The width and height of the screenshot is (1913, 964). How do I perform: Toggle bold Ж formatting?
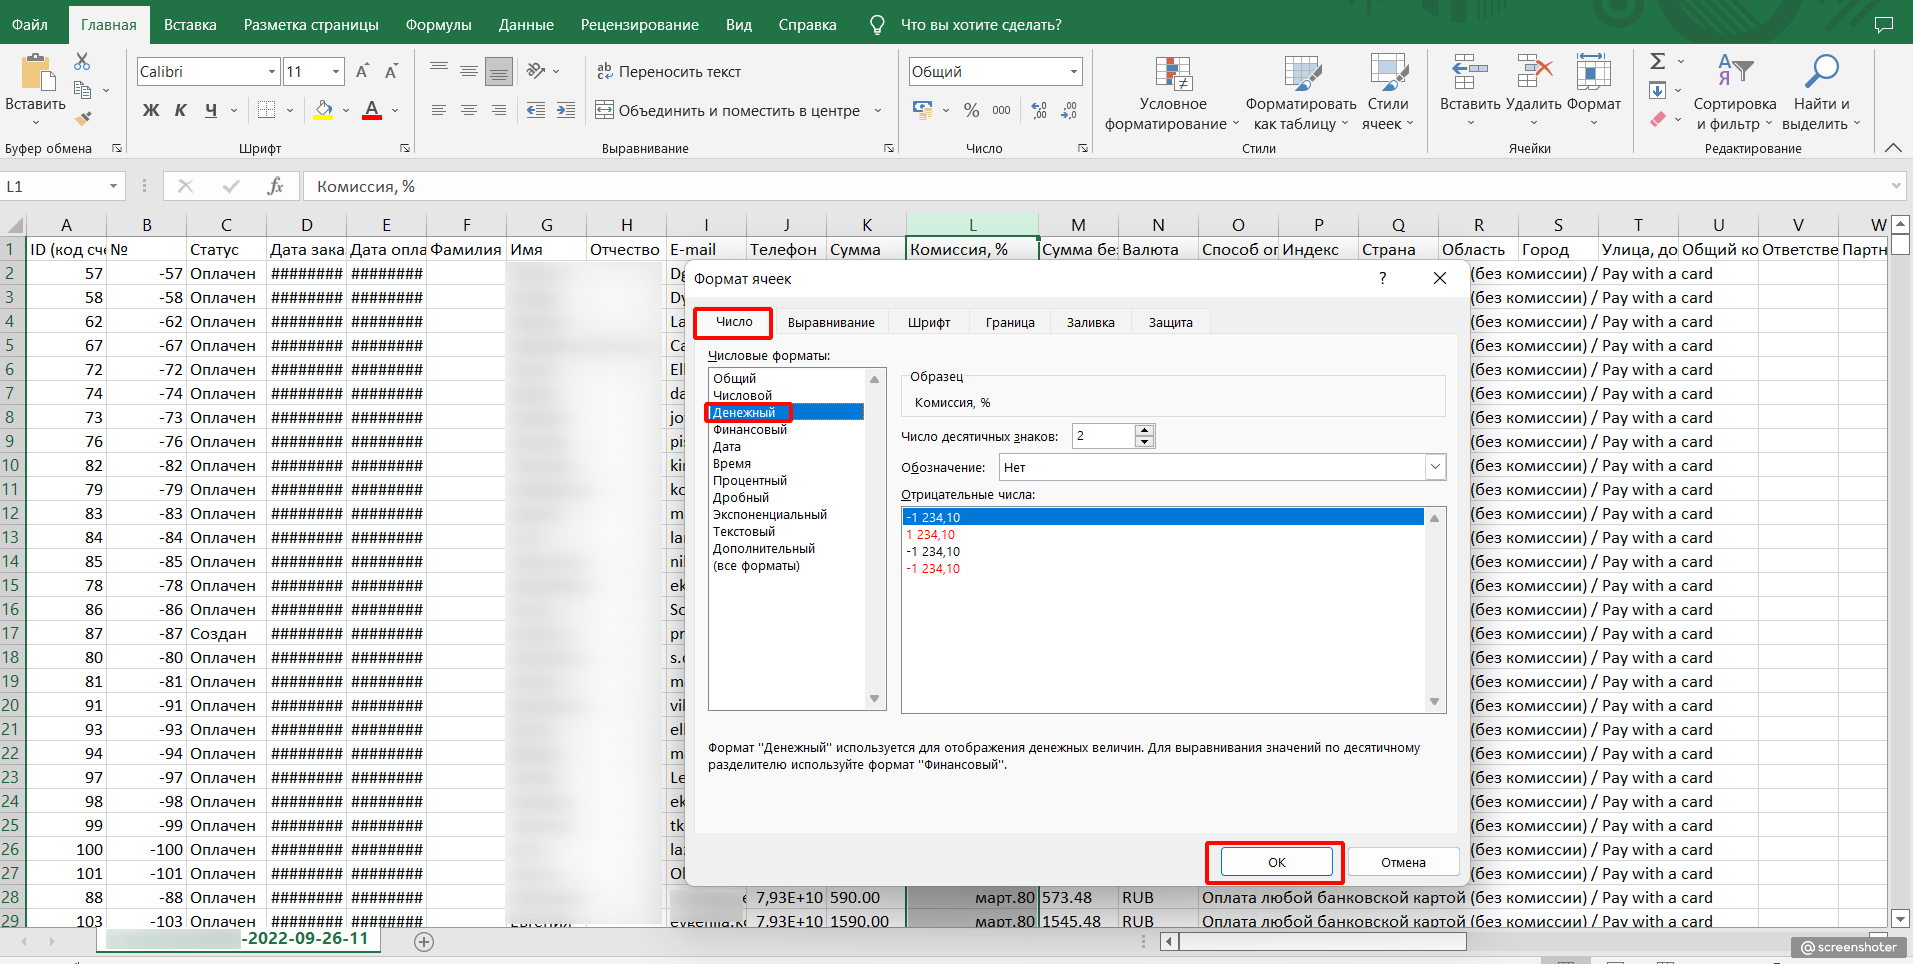coord(151,110)
